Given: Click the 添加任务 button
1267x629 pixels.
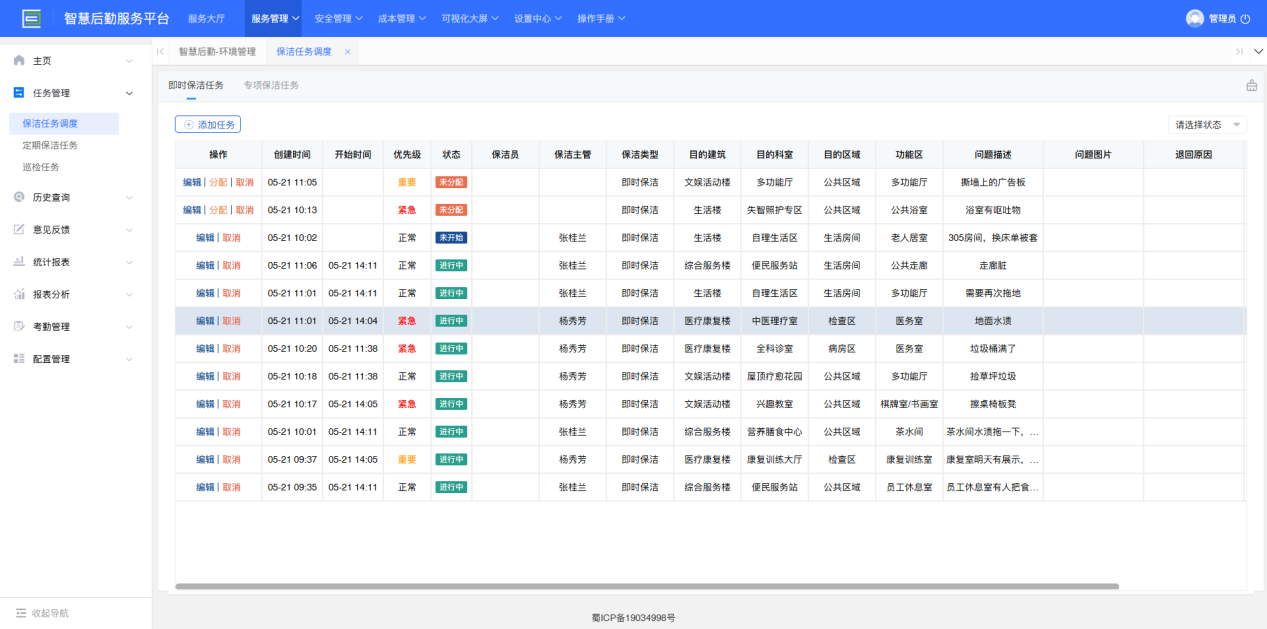Looking at the screenshot, I should (208, 125).
